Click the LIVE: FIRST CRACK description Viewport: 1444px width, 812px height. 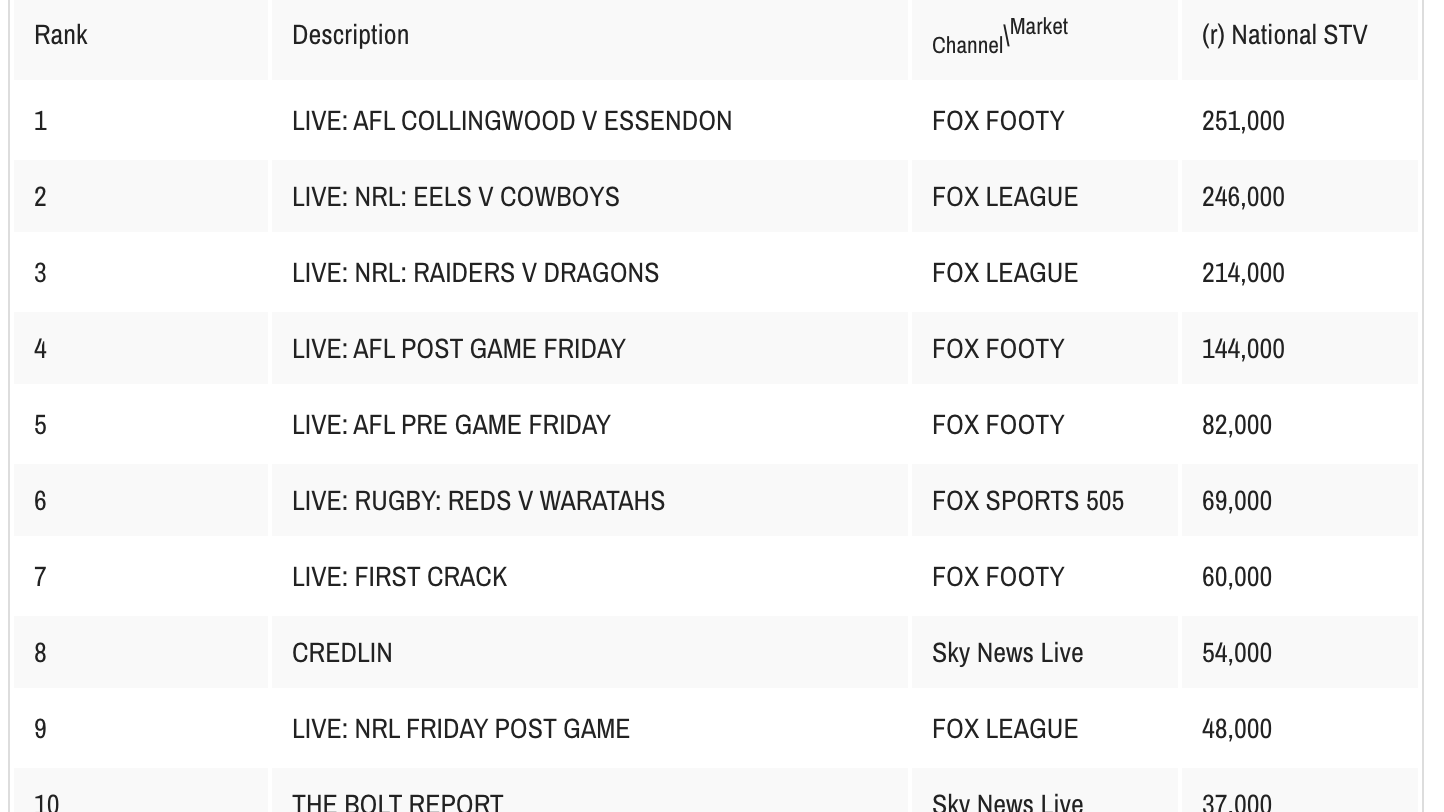(400, 577)
